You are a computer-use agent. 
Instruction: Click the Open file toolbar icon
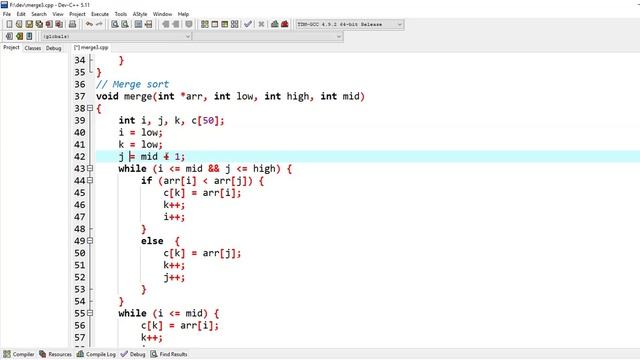tap(19, 24)
